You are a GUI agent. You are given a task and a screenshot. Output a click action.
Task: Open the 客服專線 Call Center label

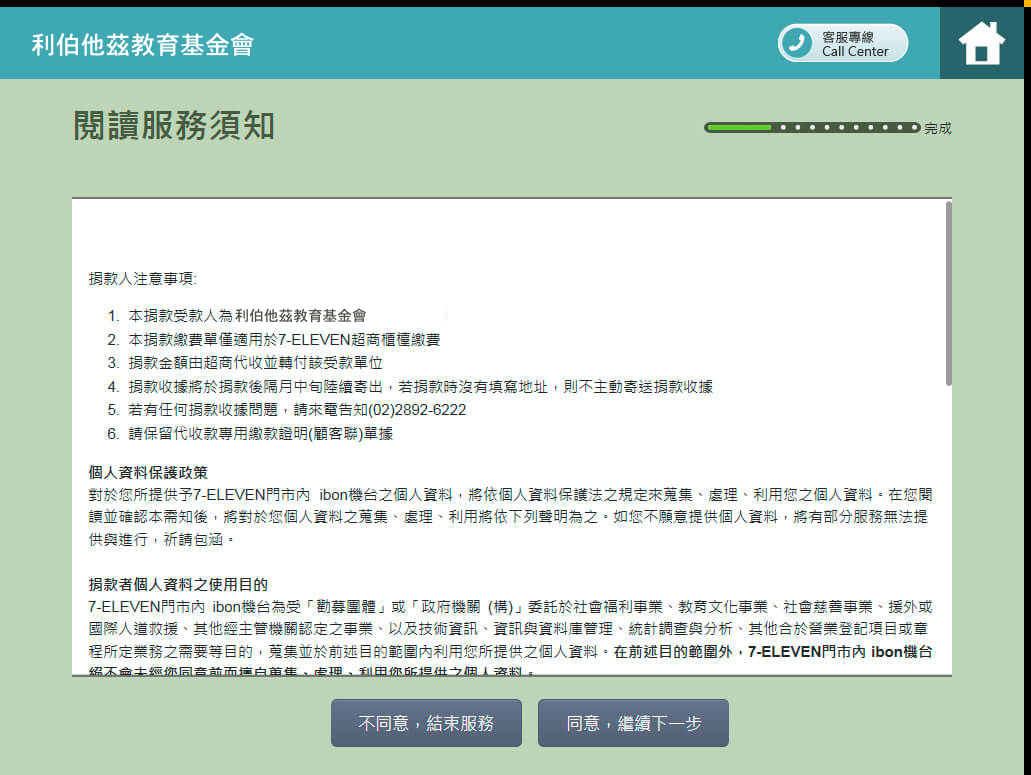click(x=855, y=44)
